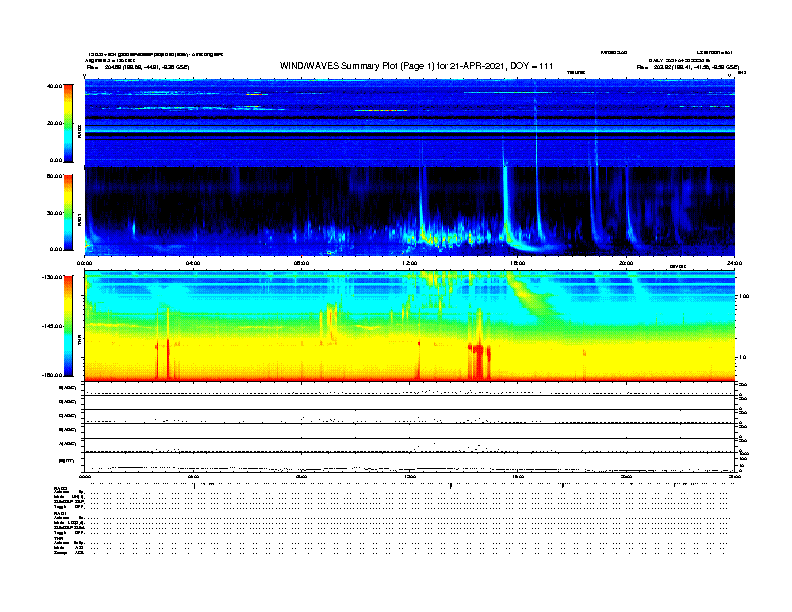
Task: Click 12:00 label on the bottommost time axis
Action: tap(410, 476)
